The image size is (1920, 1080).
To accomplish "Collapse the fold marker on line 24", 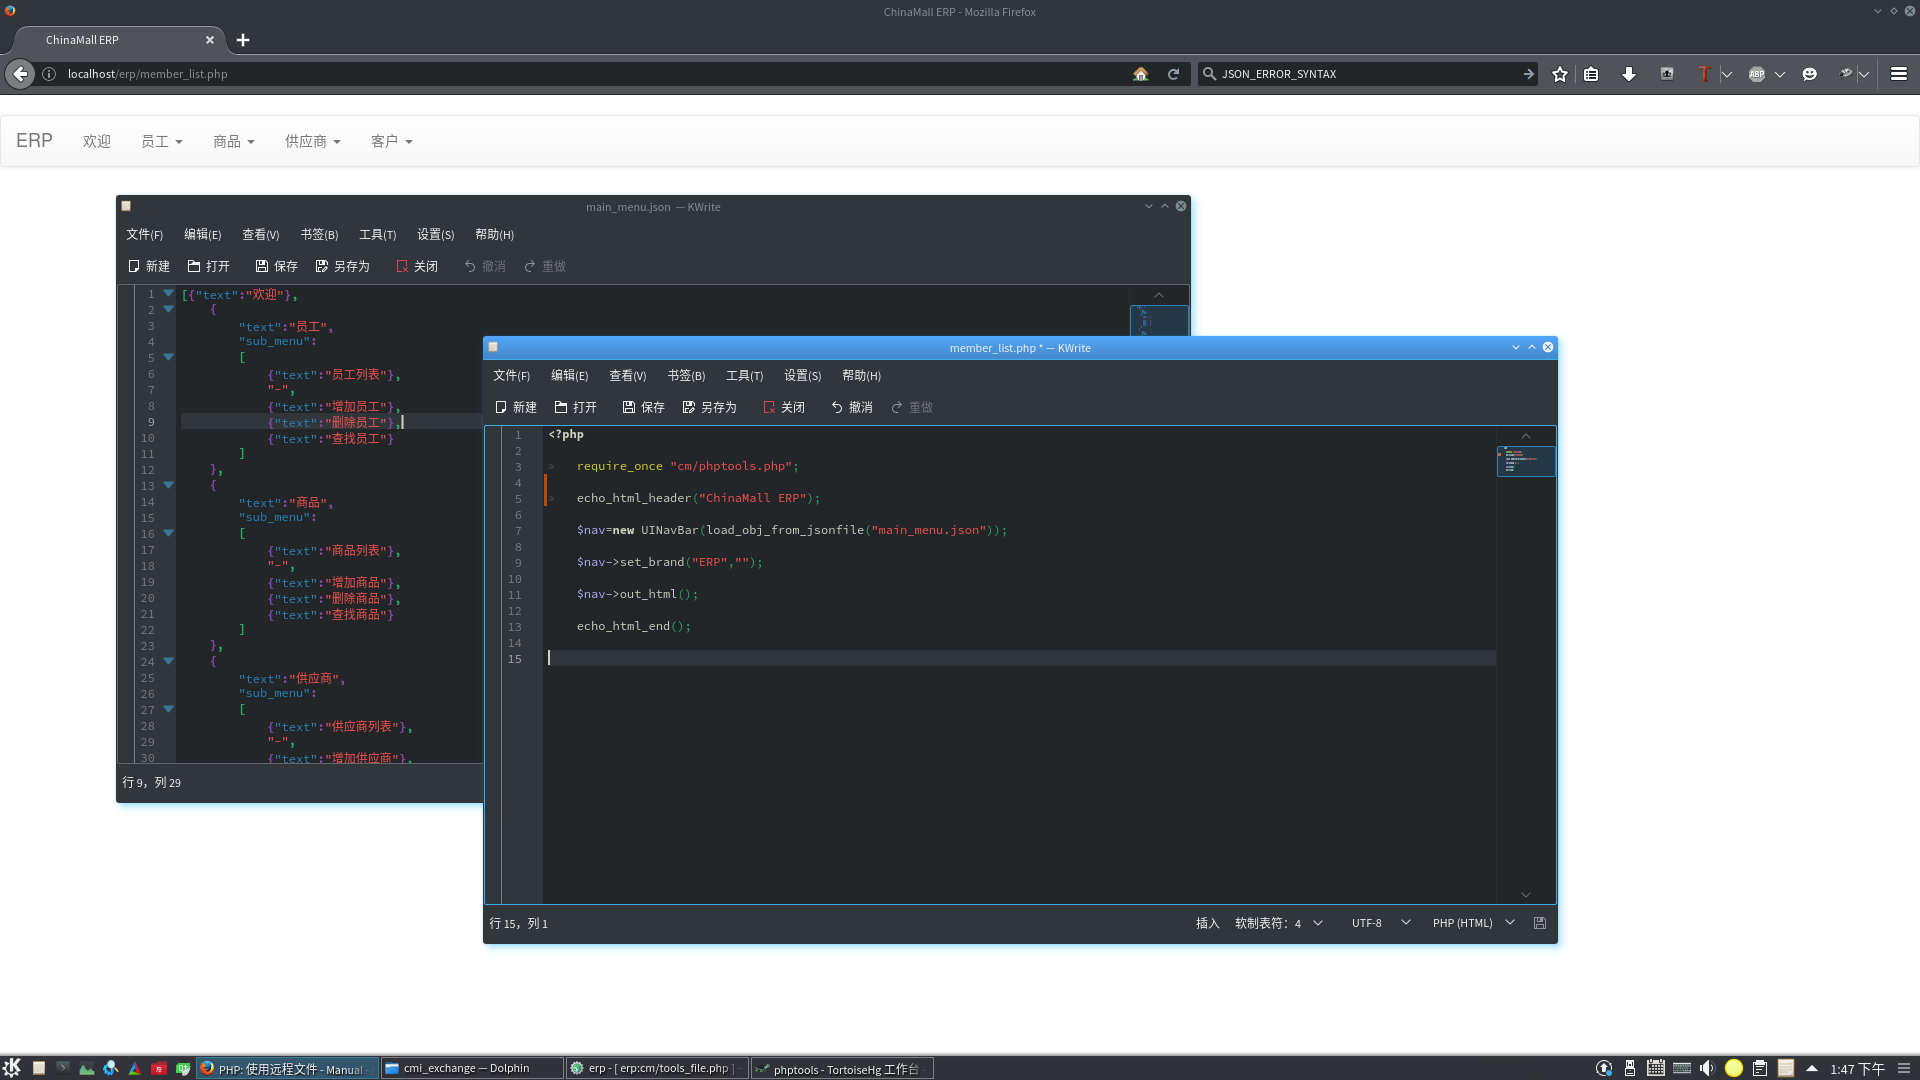I will pos(168,661).
